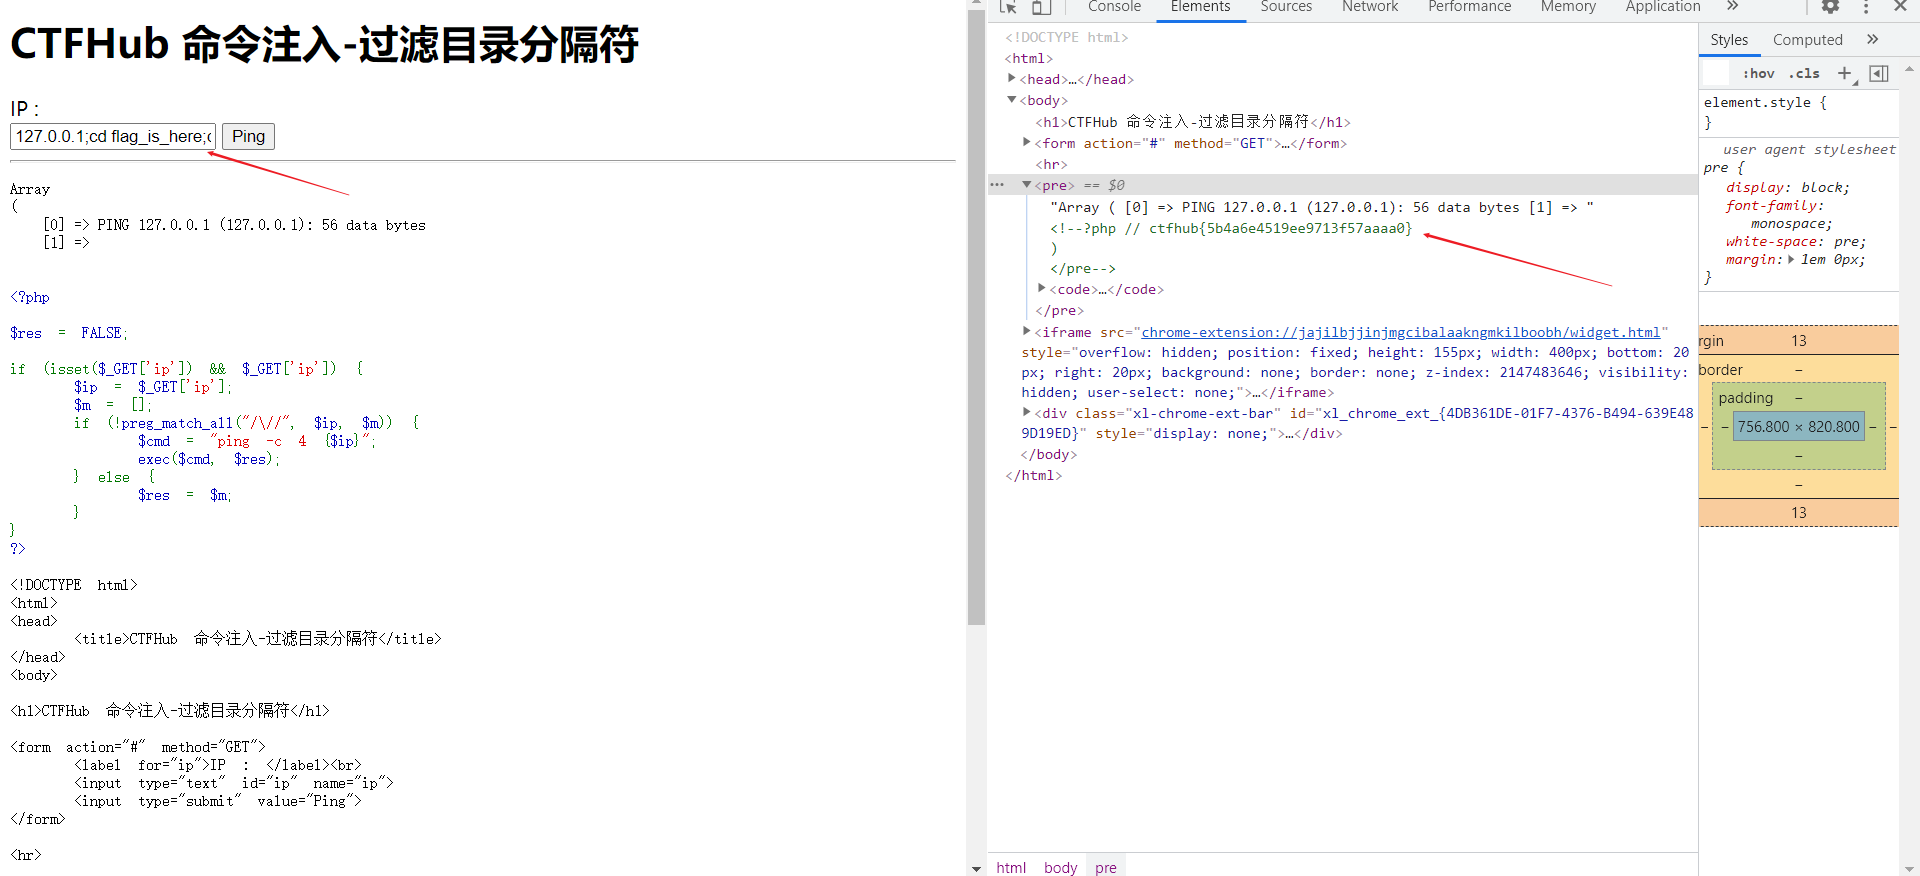Collapse the pre element node
The width and height of the screenshot is (1920, 876).
click(x=1027, y=184)
